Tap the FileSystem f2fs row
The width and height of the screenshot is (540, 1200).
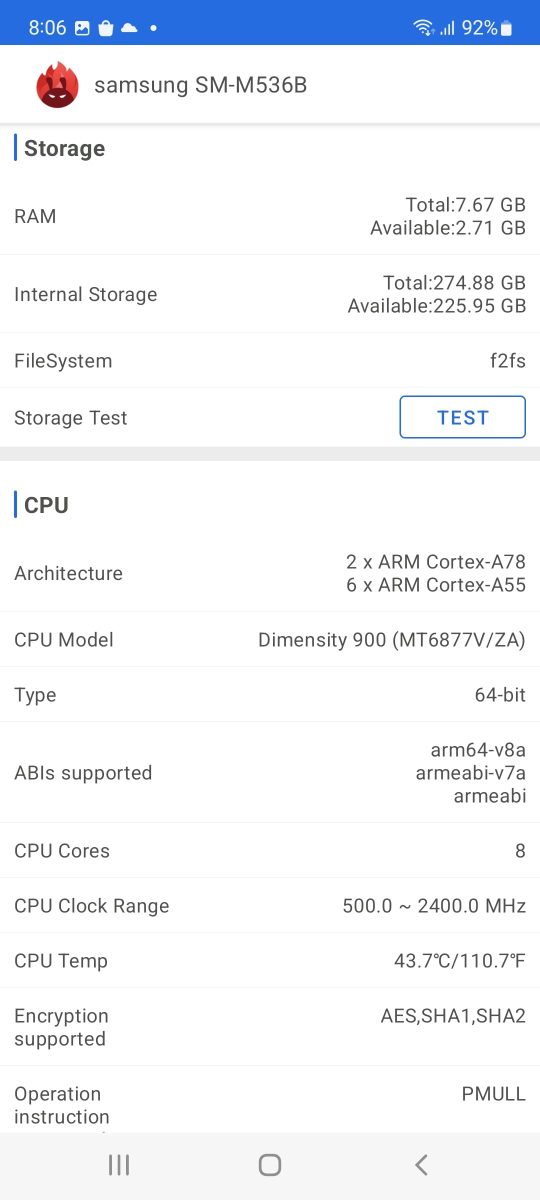(270, 361)
